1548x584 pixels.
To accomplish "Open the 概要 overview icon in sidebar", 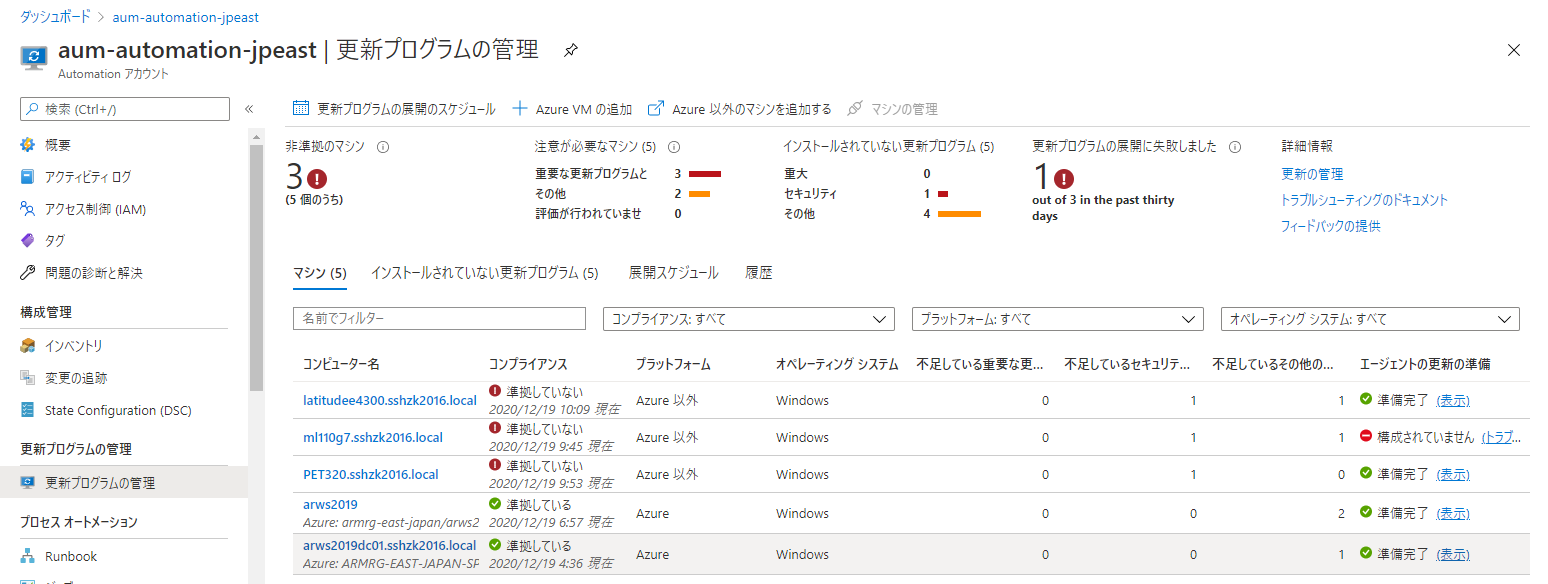I will click(28, 145).
